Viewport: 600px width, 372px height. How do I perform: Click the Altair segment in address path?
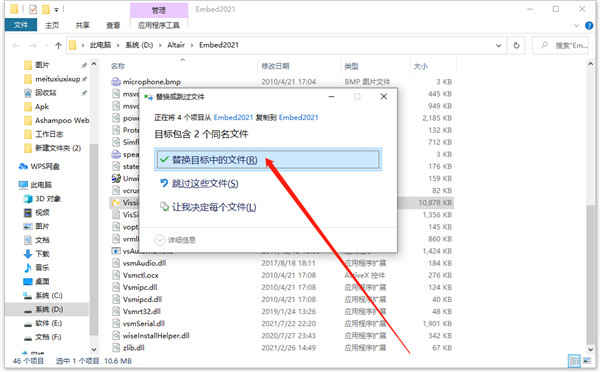[x=176, y=45]
